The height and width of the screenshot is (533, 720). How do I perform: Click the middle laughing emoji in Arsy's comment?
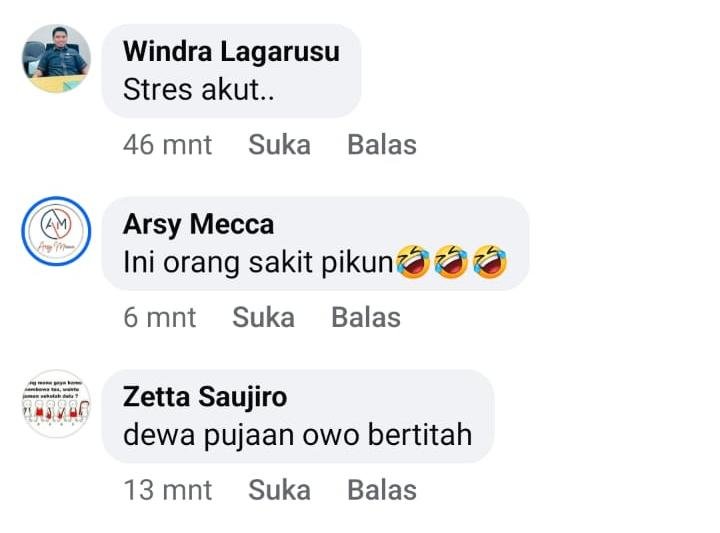(451, 262)
